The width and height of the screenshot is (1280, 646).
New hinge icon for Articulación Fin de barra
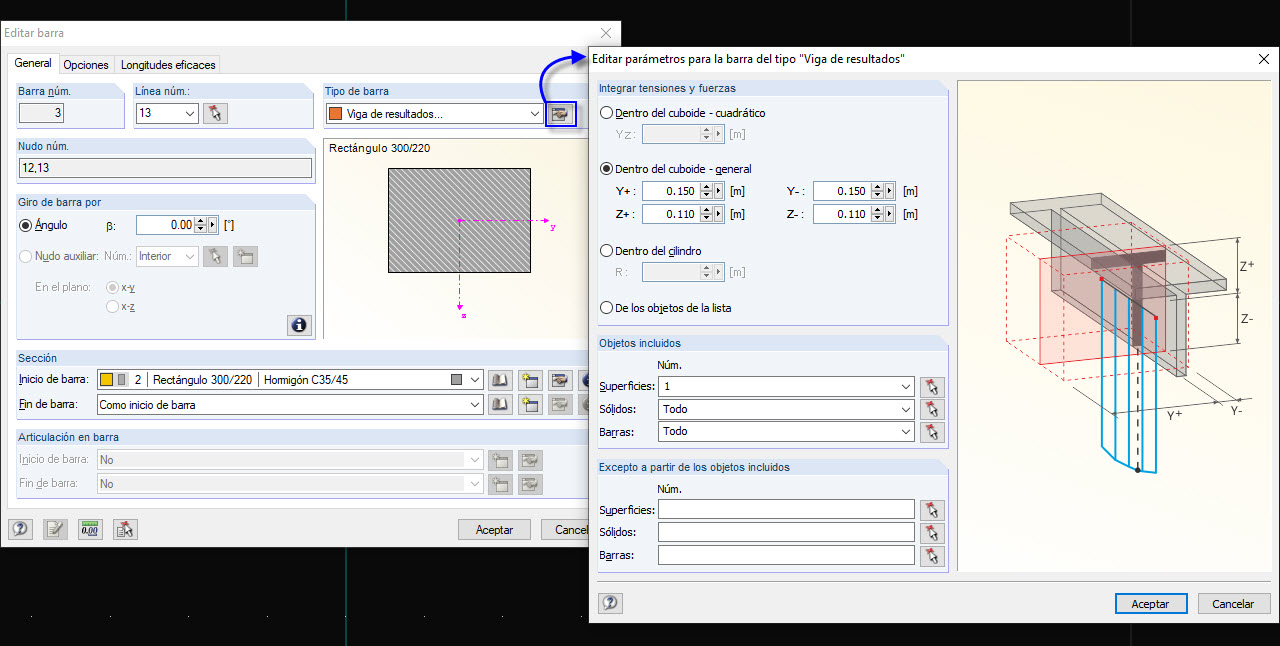[x=501, y=484]
